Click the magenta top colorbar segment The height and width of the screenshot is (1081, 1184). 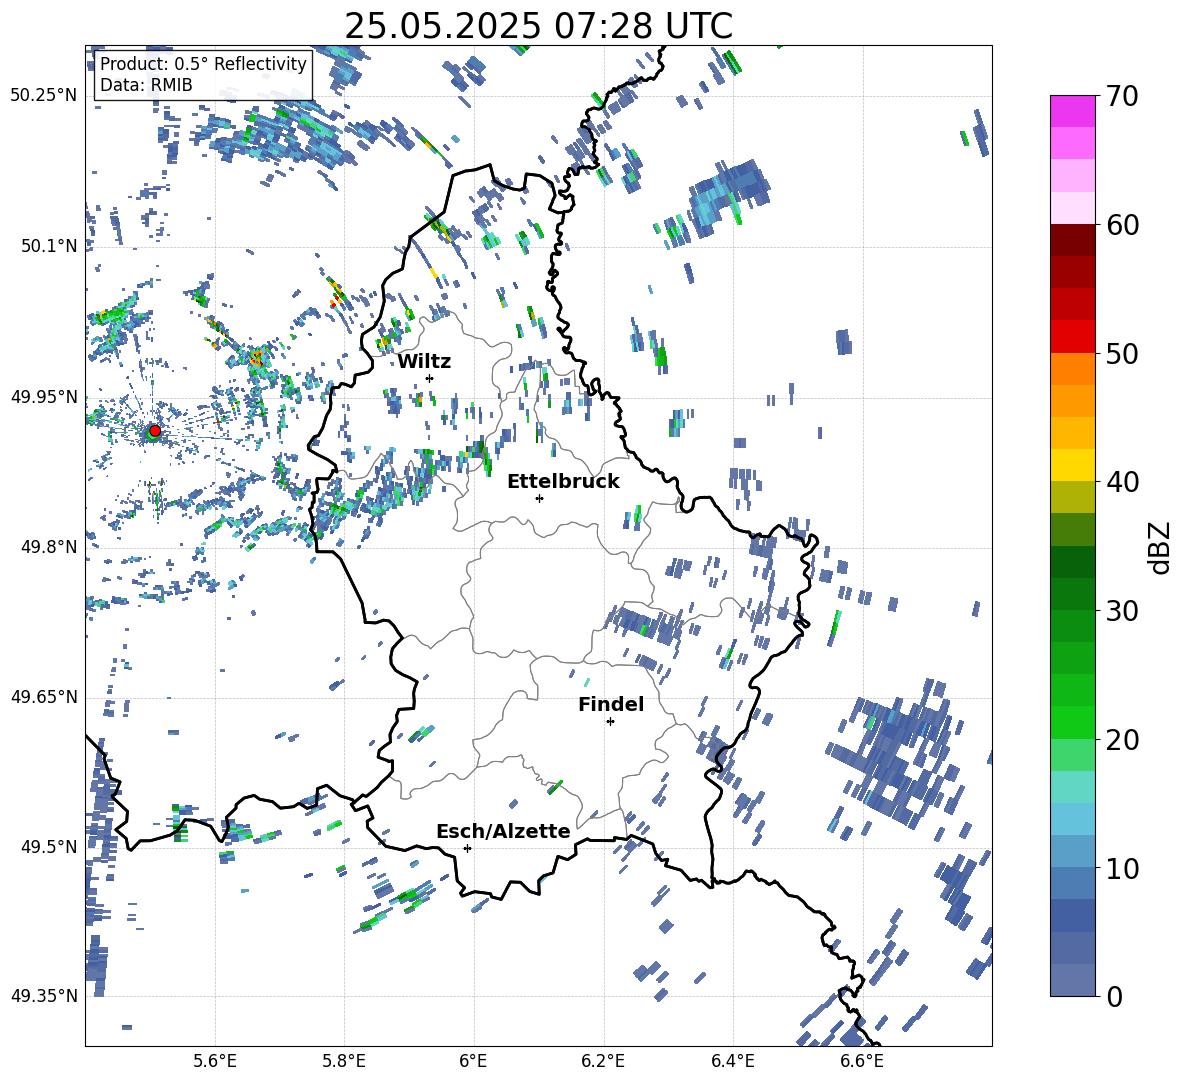(1072, 111)
